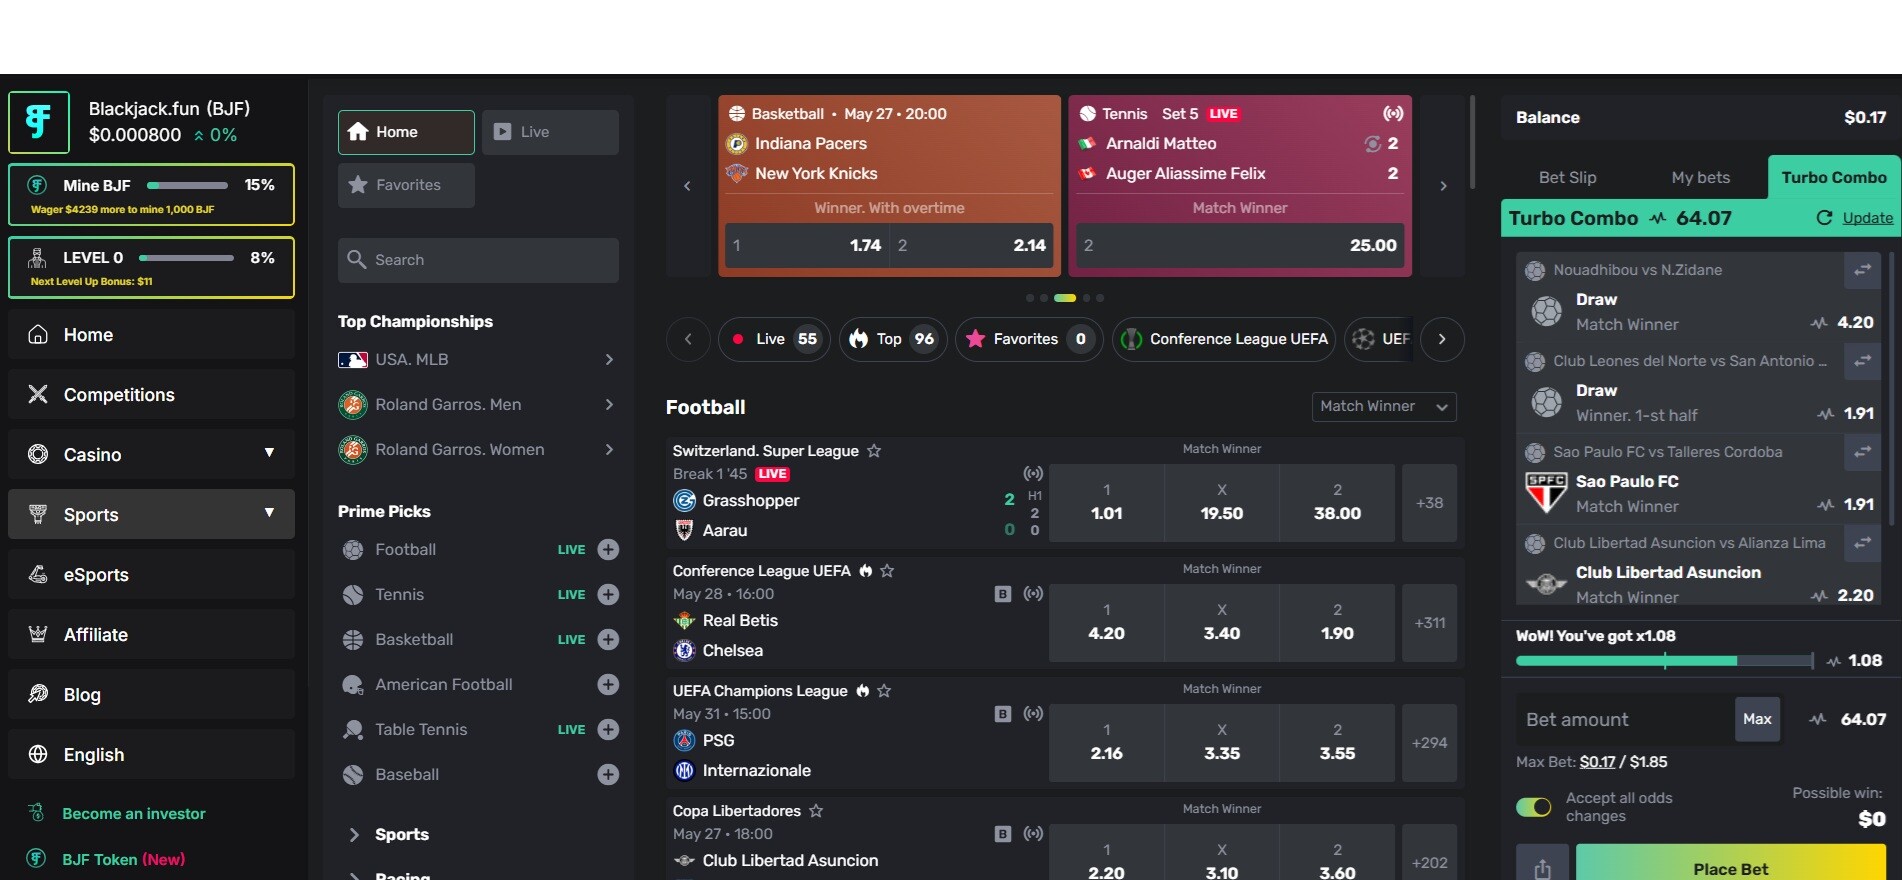Select the Top 96 filter chip
Image resolution: width=1902 pixels, height=880 pixels.
tap(892, 339)
